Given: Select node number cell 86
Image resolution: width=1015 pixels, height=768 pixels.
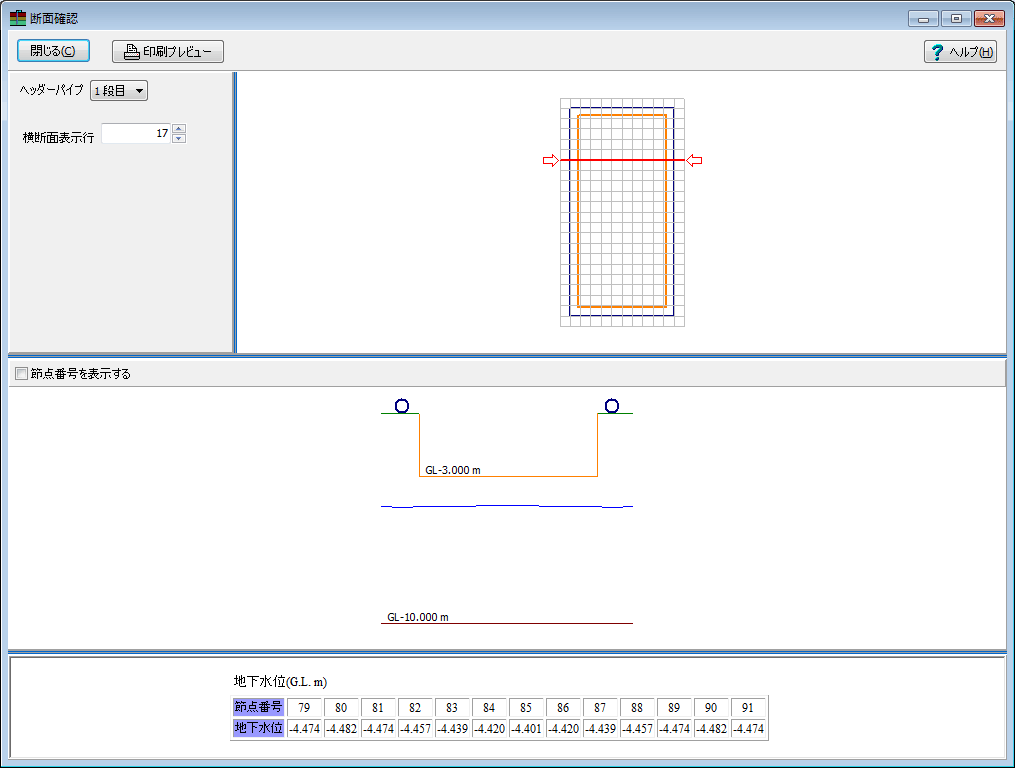Looking at the screenshot, I should [x=563, y=707].
